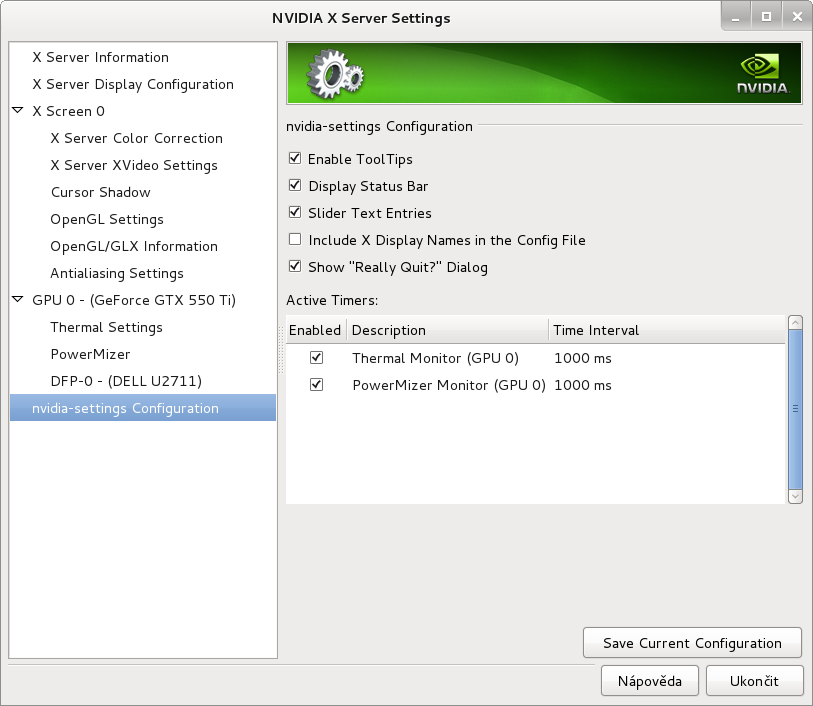Open X Server XVideo Settings
Screen dimensions: 813x706
click(134, 165)
